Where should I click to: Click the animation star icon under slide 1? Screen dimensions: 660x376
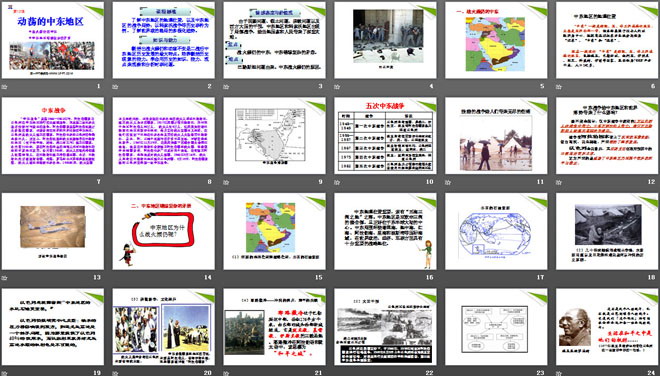tap(5, 87)
